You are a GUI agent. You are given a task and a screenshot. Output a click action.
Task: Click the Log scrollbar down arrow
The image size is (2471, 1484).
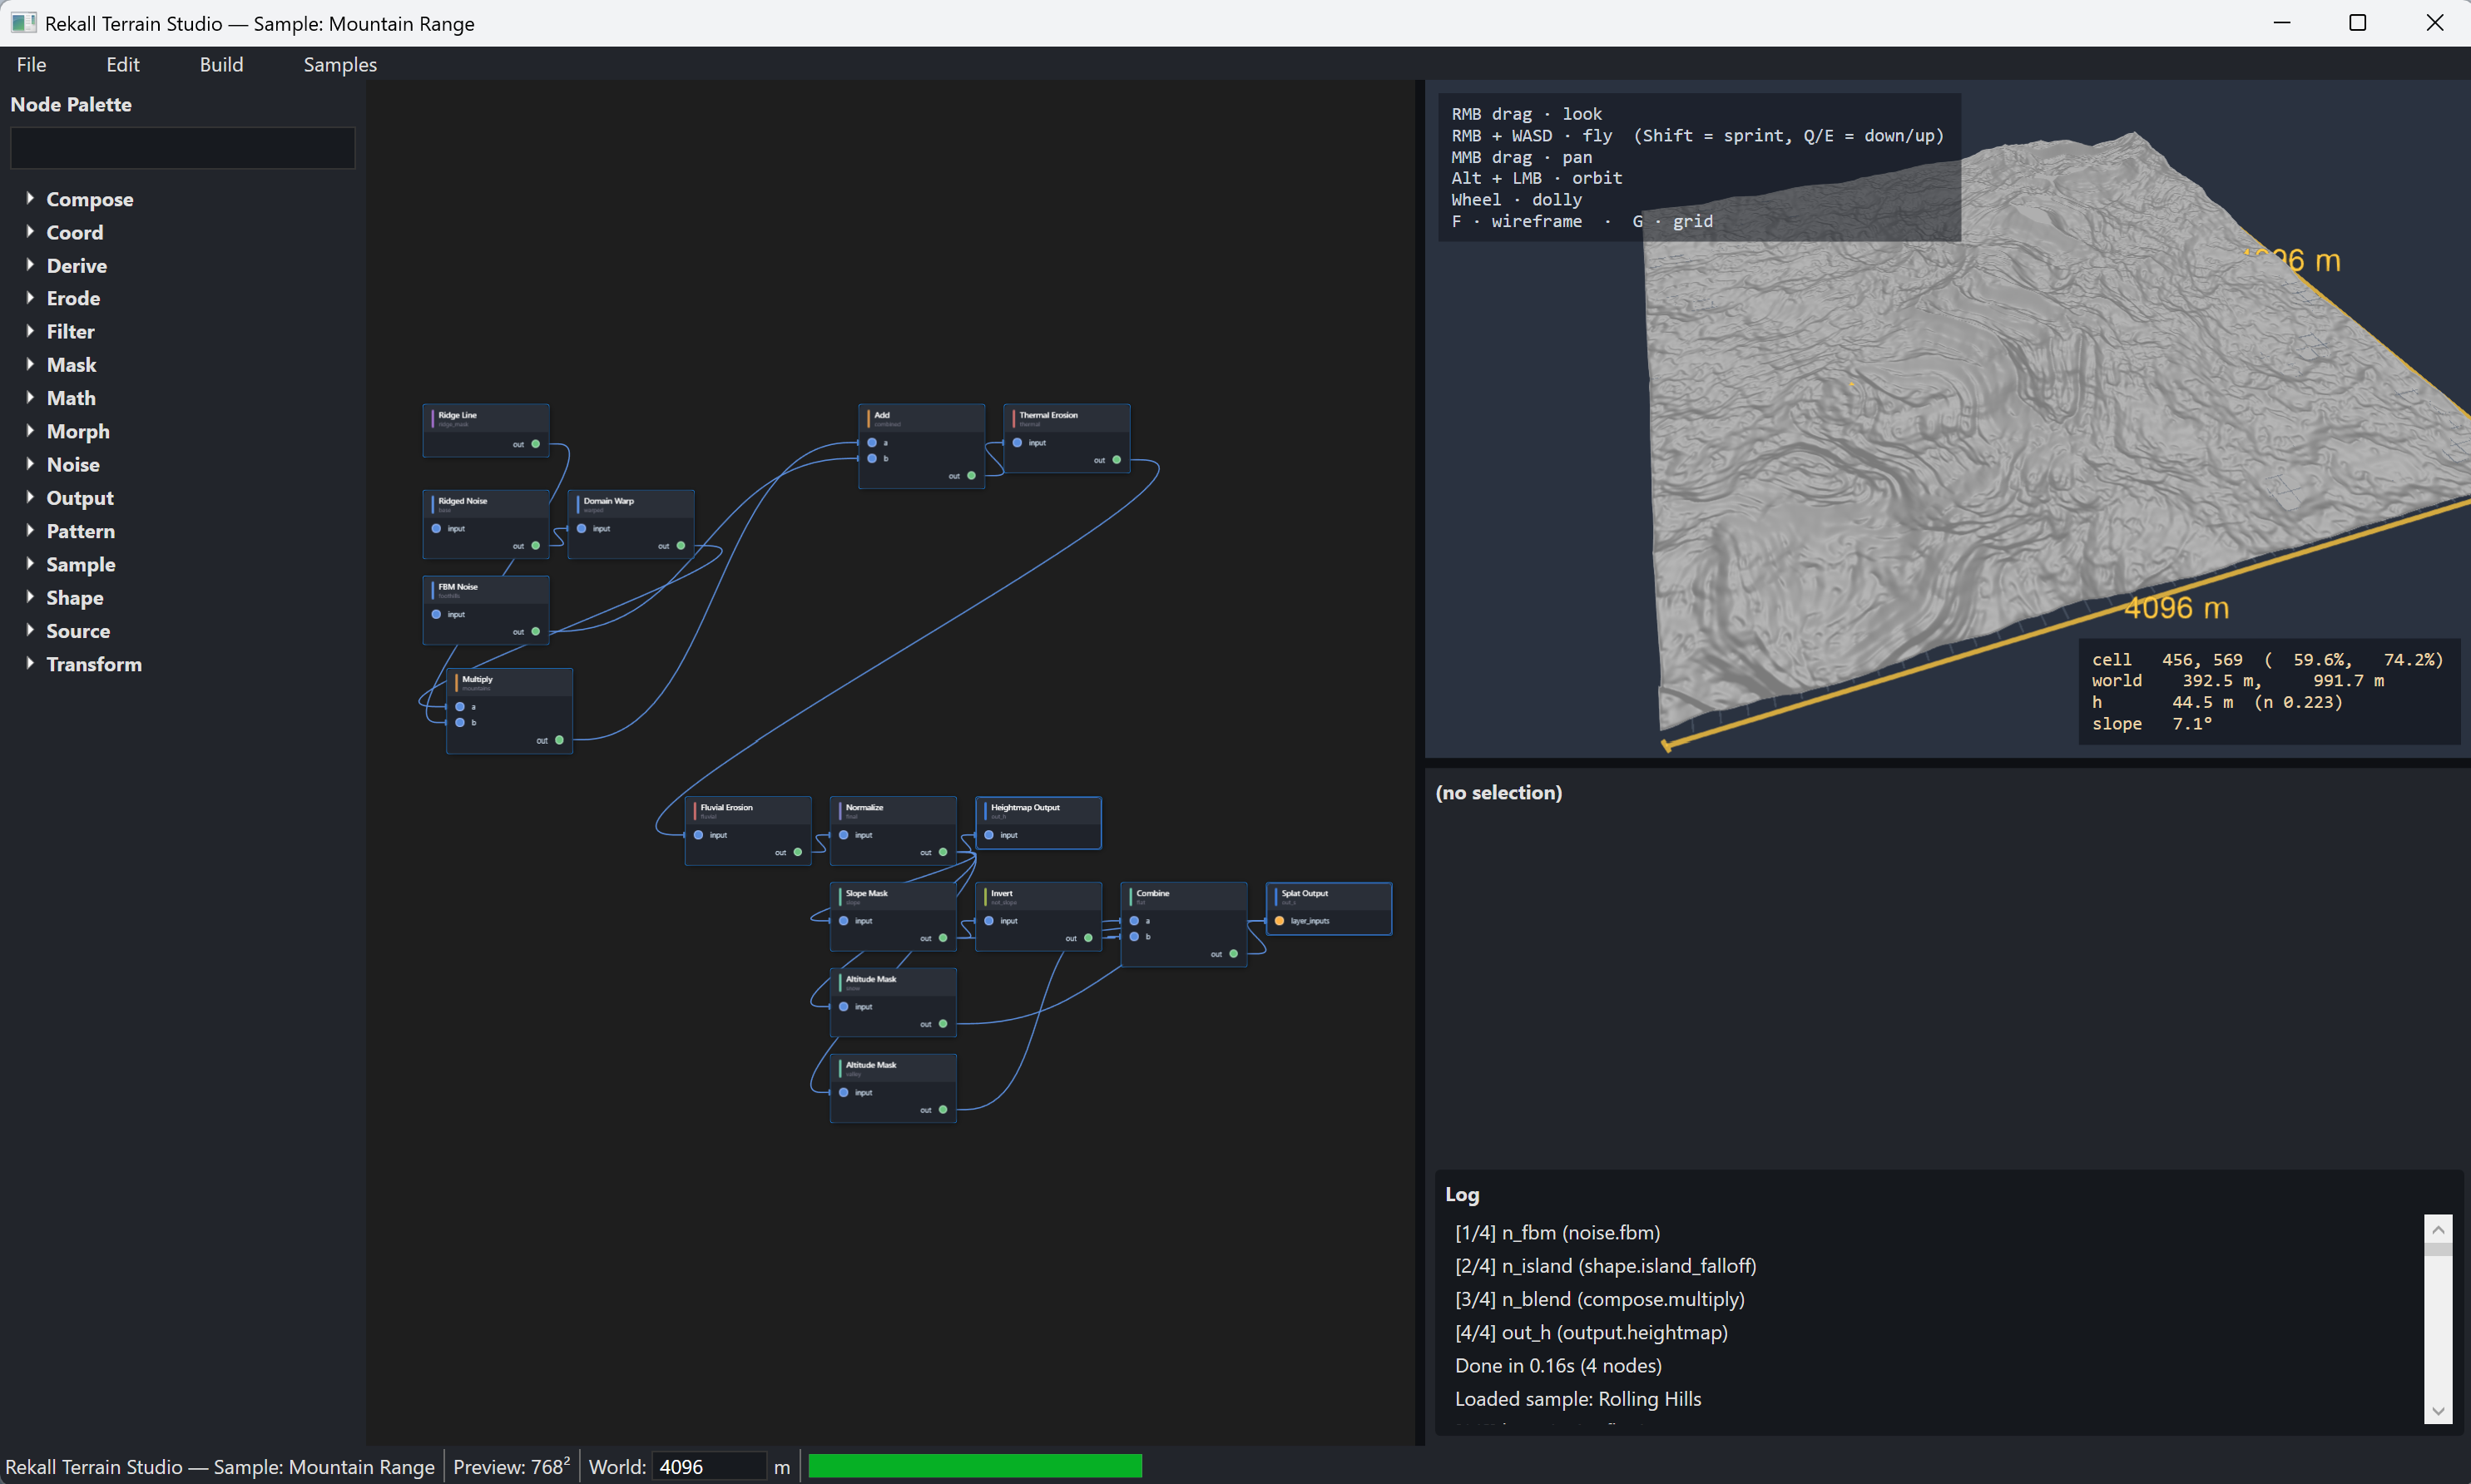[x=2438, y=1410]
